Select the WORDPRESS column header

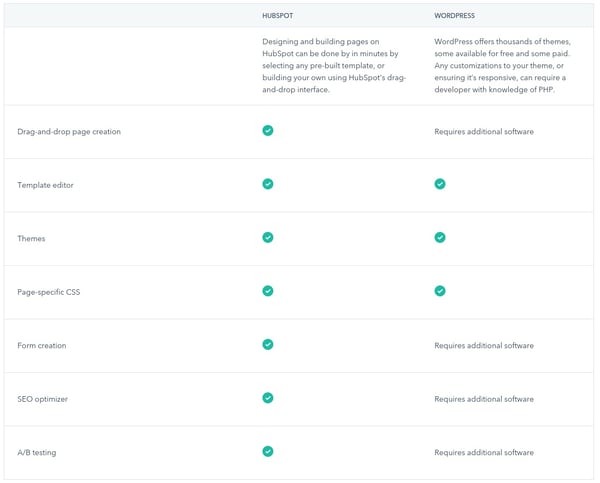pyautogui.click(x=455, y=16)
